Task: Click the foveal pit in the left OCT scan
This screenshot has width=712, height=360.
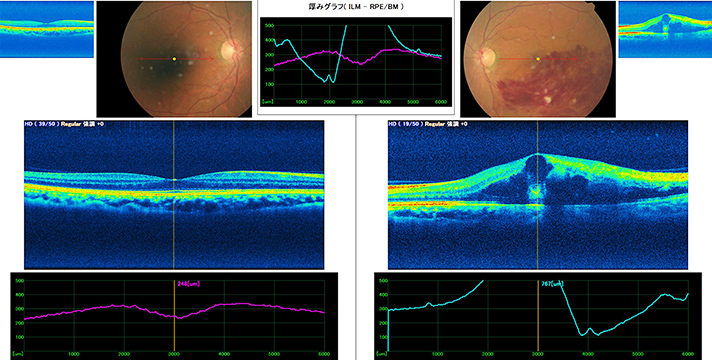Action: pyautogui.click(x=174, y=179)
